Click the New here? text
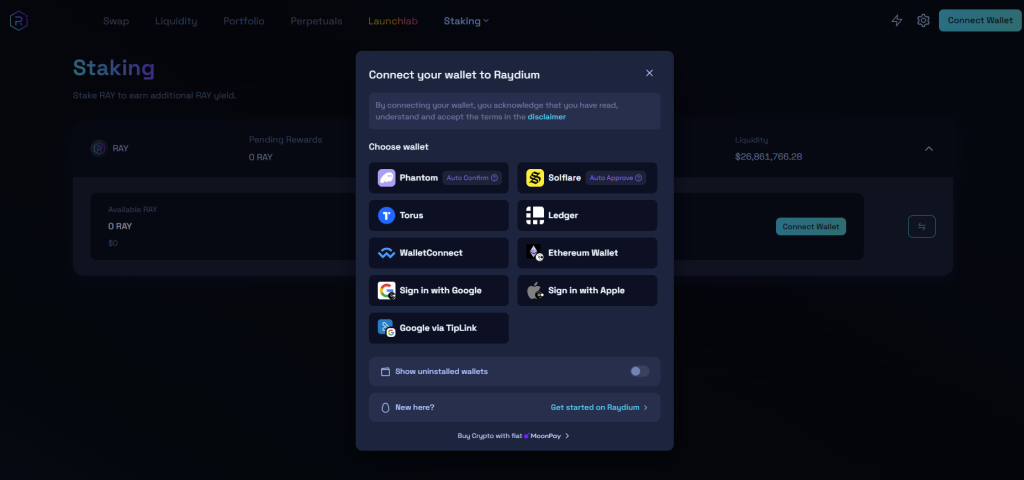 click(x=415, y=408)
